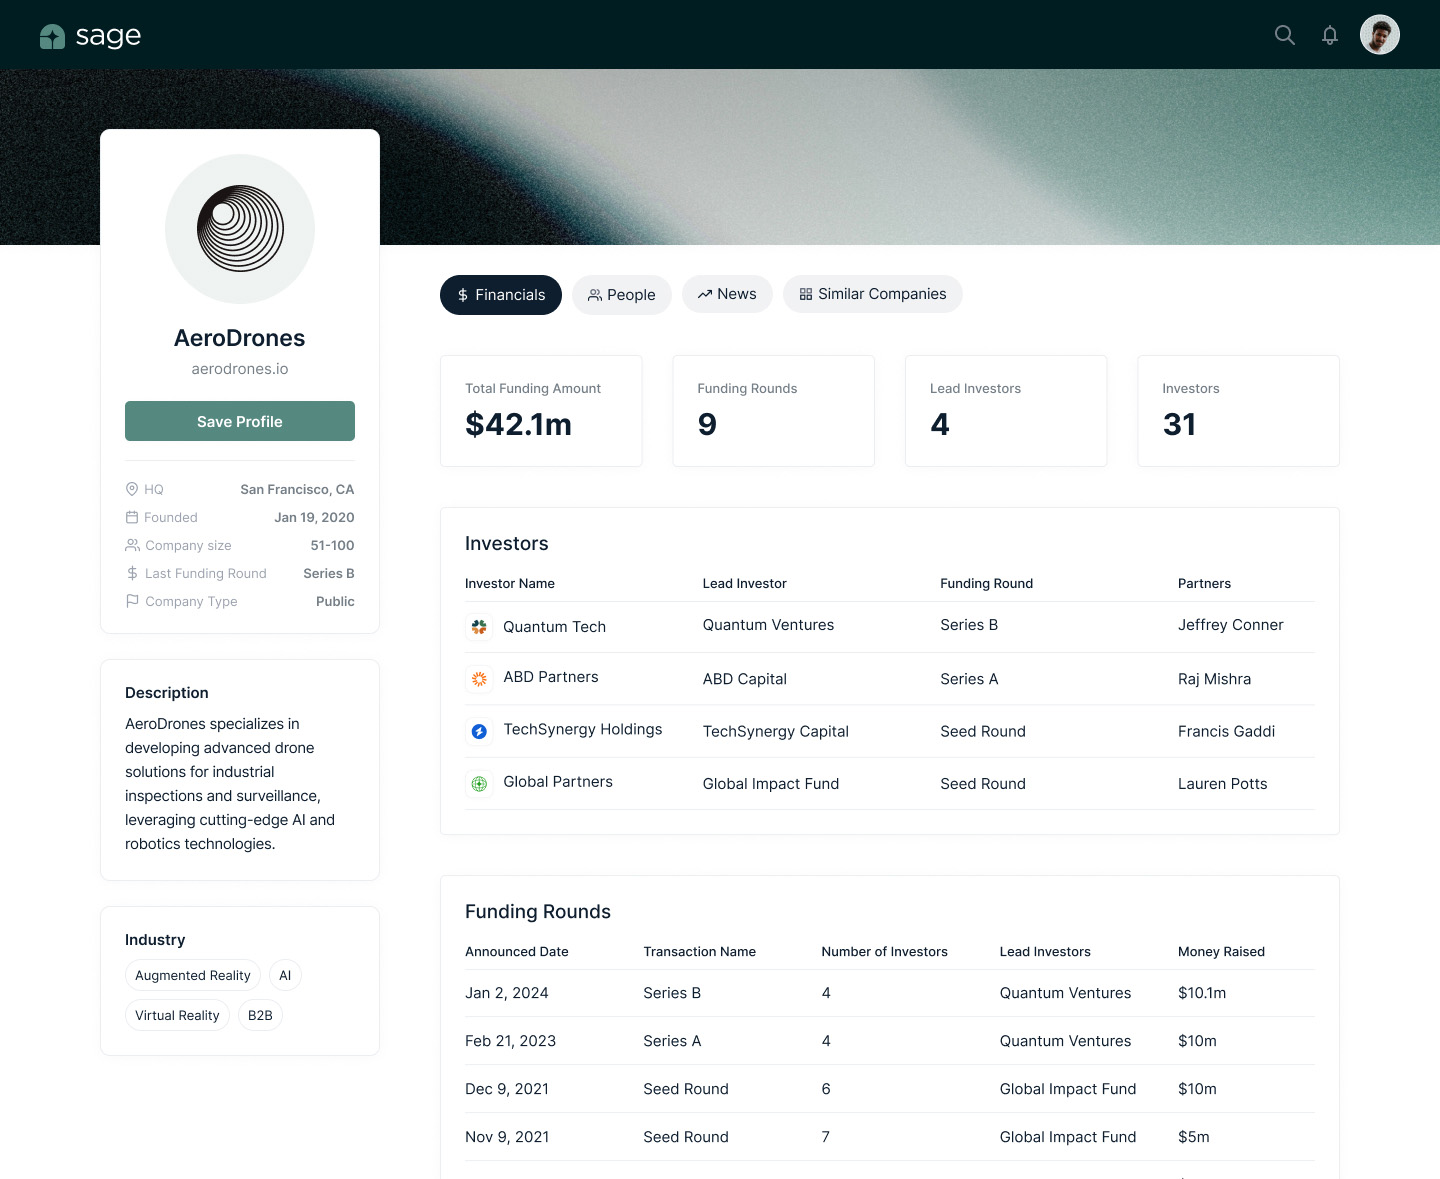Screen dimensions: 1440x1179
Task: Click the Founded calendar icon
Action: click(x=132, y=517)
